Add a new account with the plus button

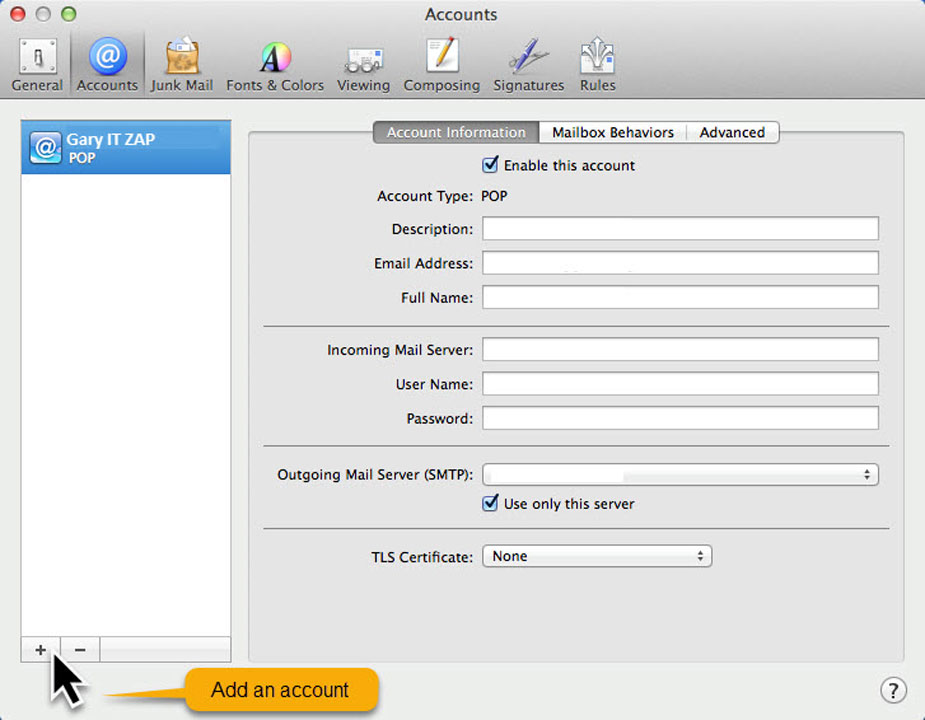38,649
